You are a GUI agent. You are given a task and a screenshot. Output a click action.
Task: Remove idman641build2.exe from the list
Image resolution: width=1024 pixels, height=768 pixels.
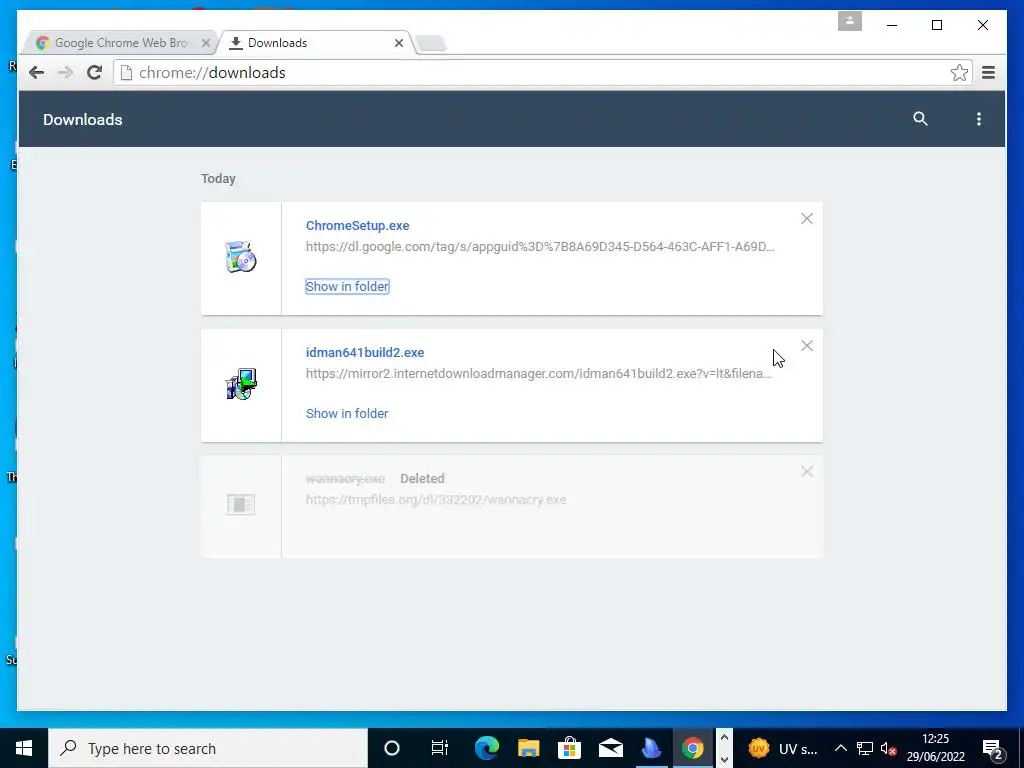[807, 345]
